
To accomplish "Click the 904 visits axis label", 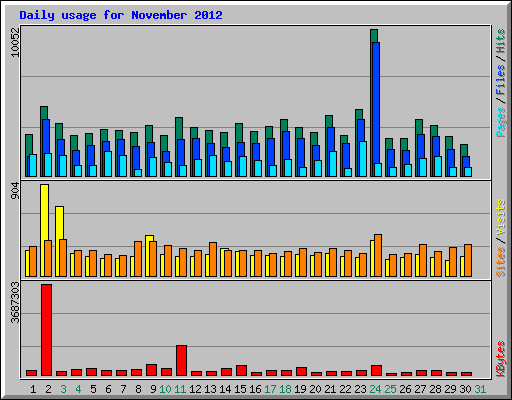I will click(15, 191).
